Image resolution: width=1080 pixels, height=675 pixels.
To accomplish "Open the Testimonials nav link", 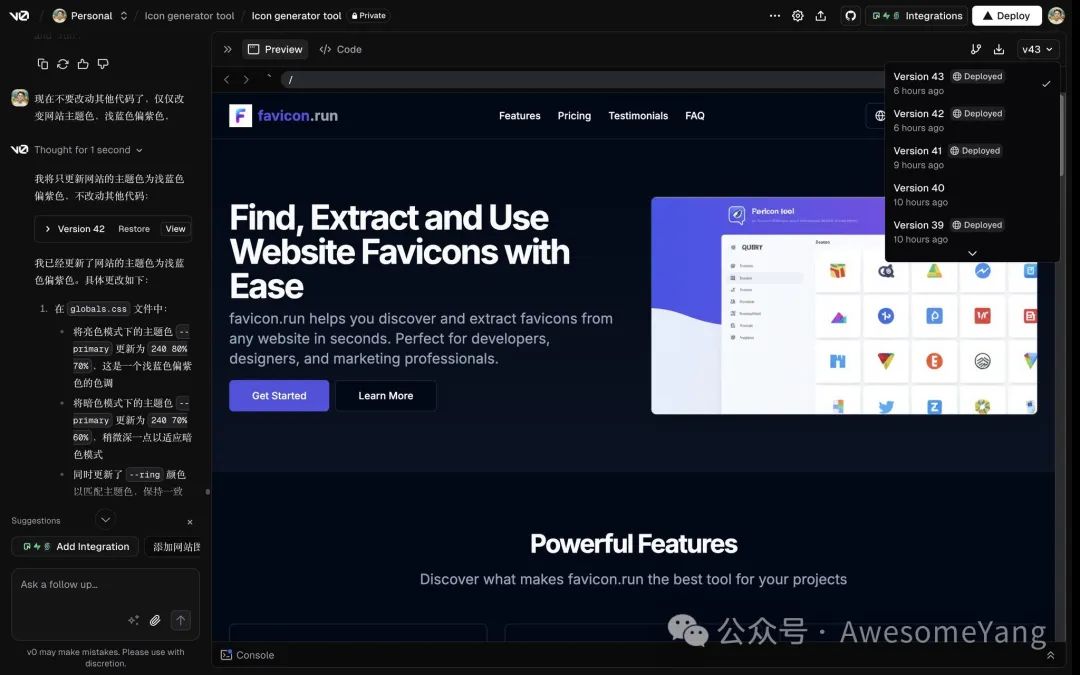I will click(x=638, y=116).
